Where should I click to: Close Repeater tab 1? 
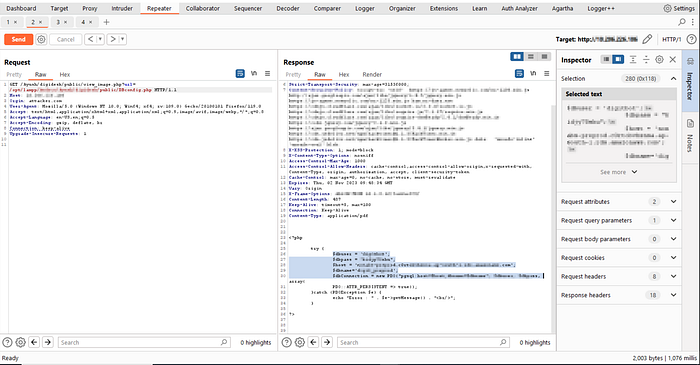(15, 22)
